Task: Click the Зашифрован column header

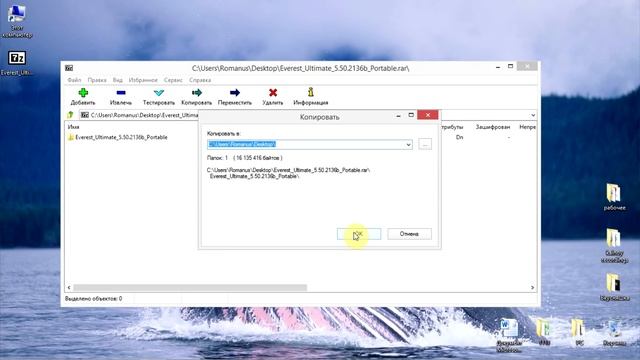Action: 493,127
